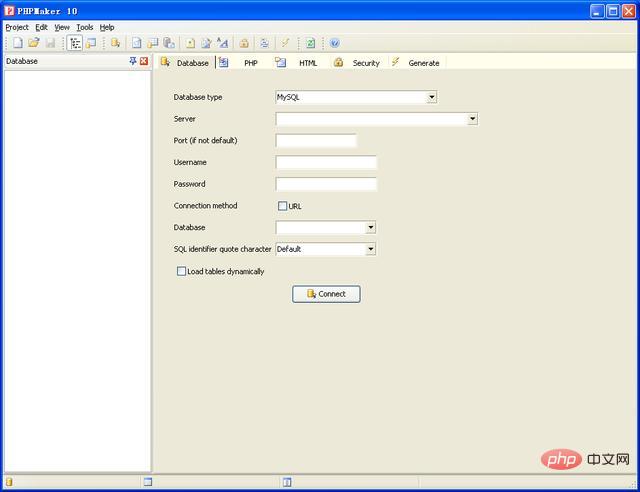The height and width of the screenshot is (492, 640).
Task: Enable the URL connection method checkbox
Action: pyautogui.click(x=282, y=206)
